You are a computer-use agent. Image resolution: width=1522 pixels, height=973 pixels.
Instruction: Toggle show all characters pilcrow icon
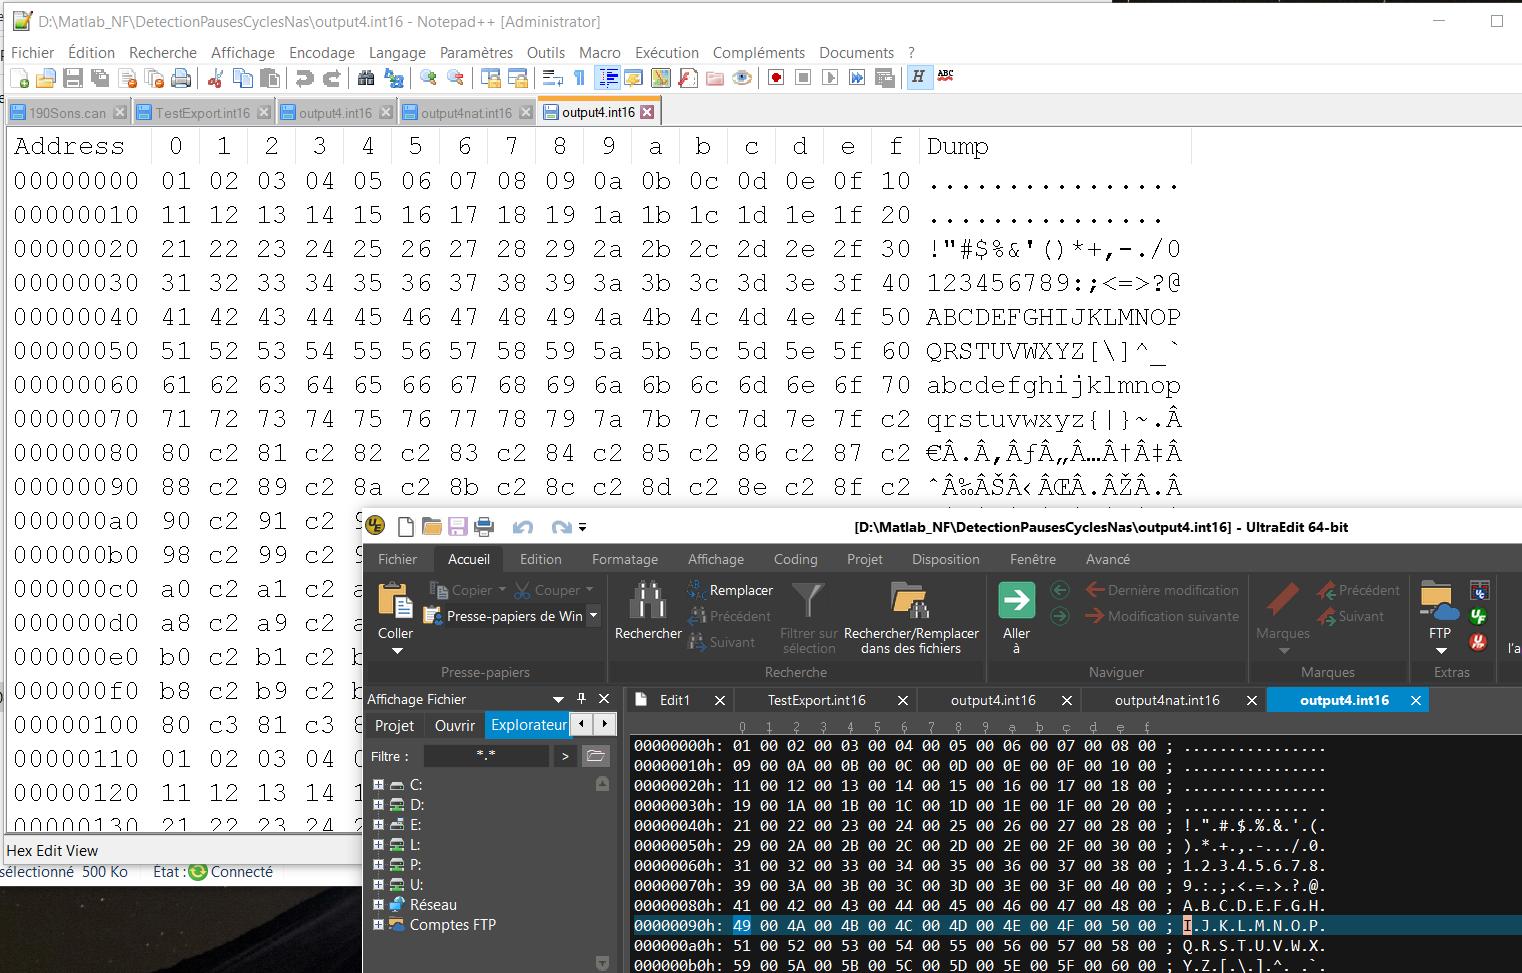(579, 78)
